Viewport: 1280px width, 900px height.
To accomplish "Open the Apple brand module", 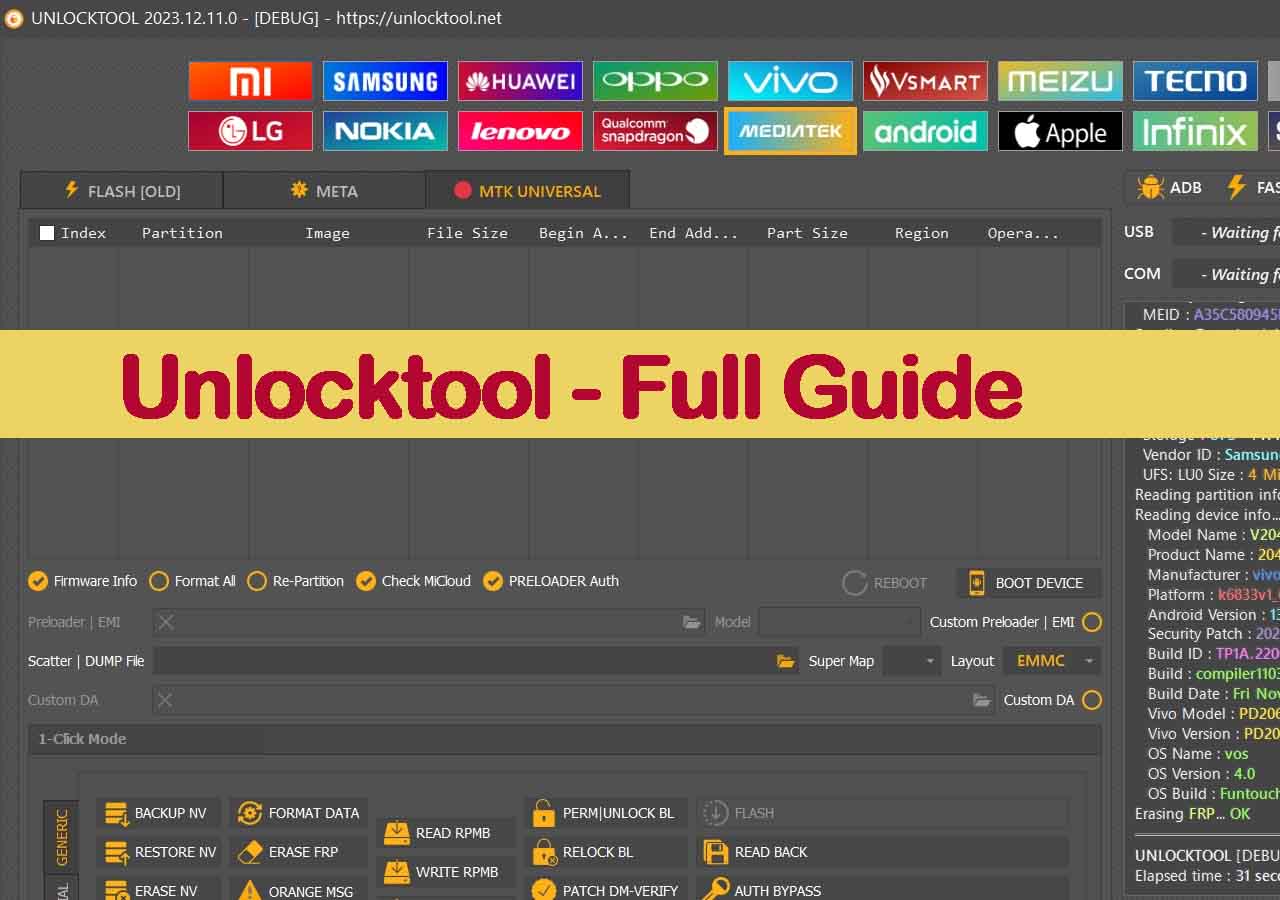I will point(1059,131).
